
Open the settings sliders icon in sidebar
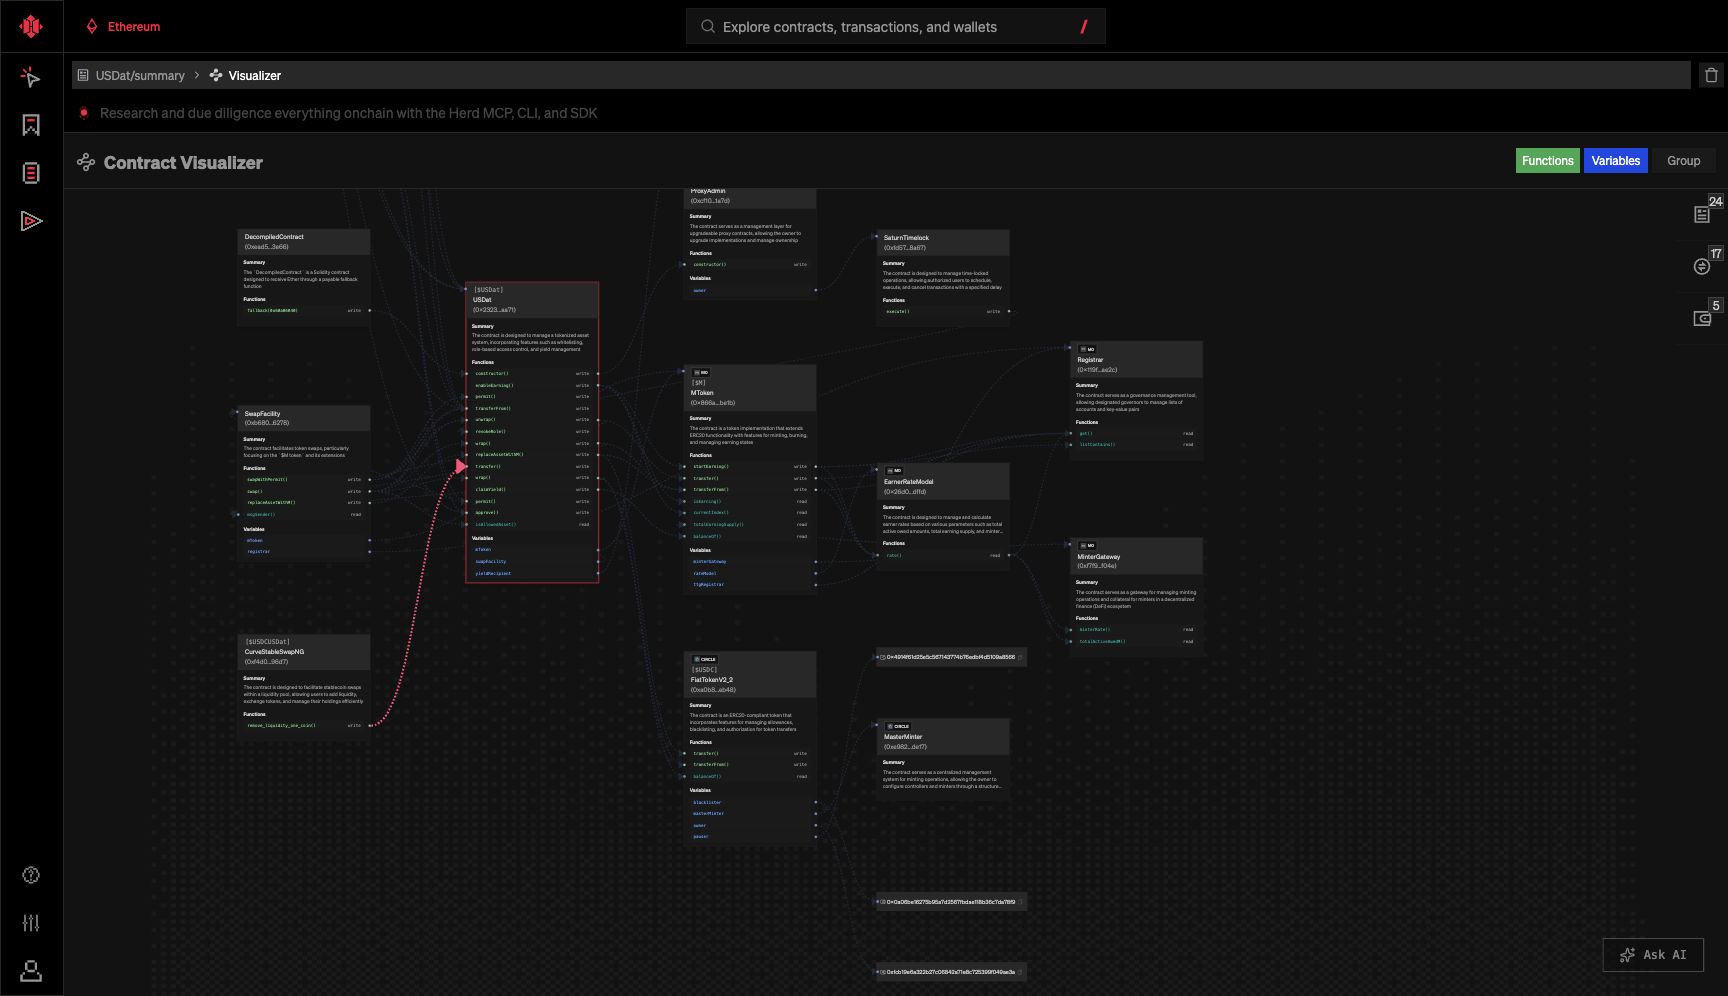click(x=31, y=923)
